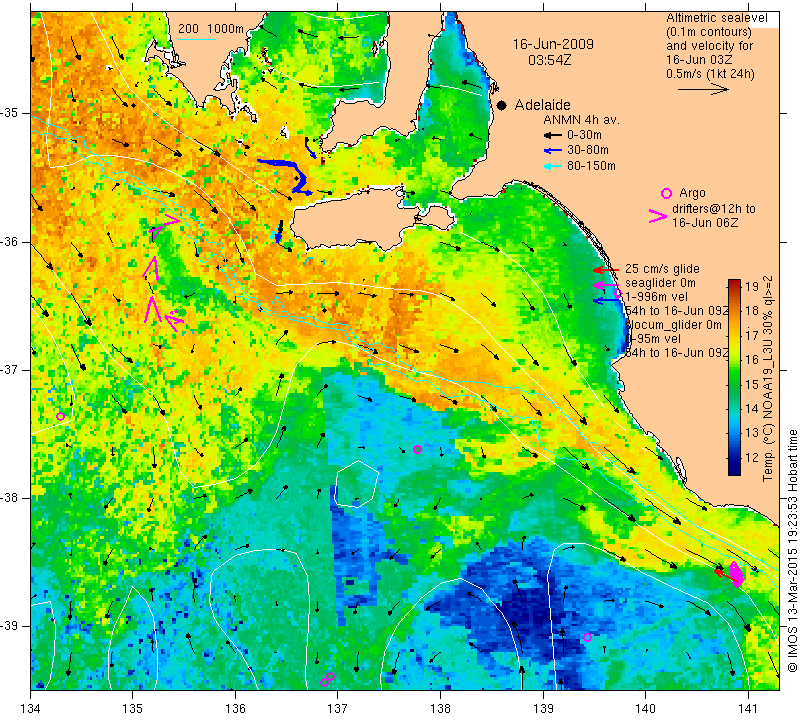
Task: Click the 0-95m vel text
Action: tap(653, 338)
